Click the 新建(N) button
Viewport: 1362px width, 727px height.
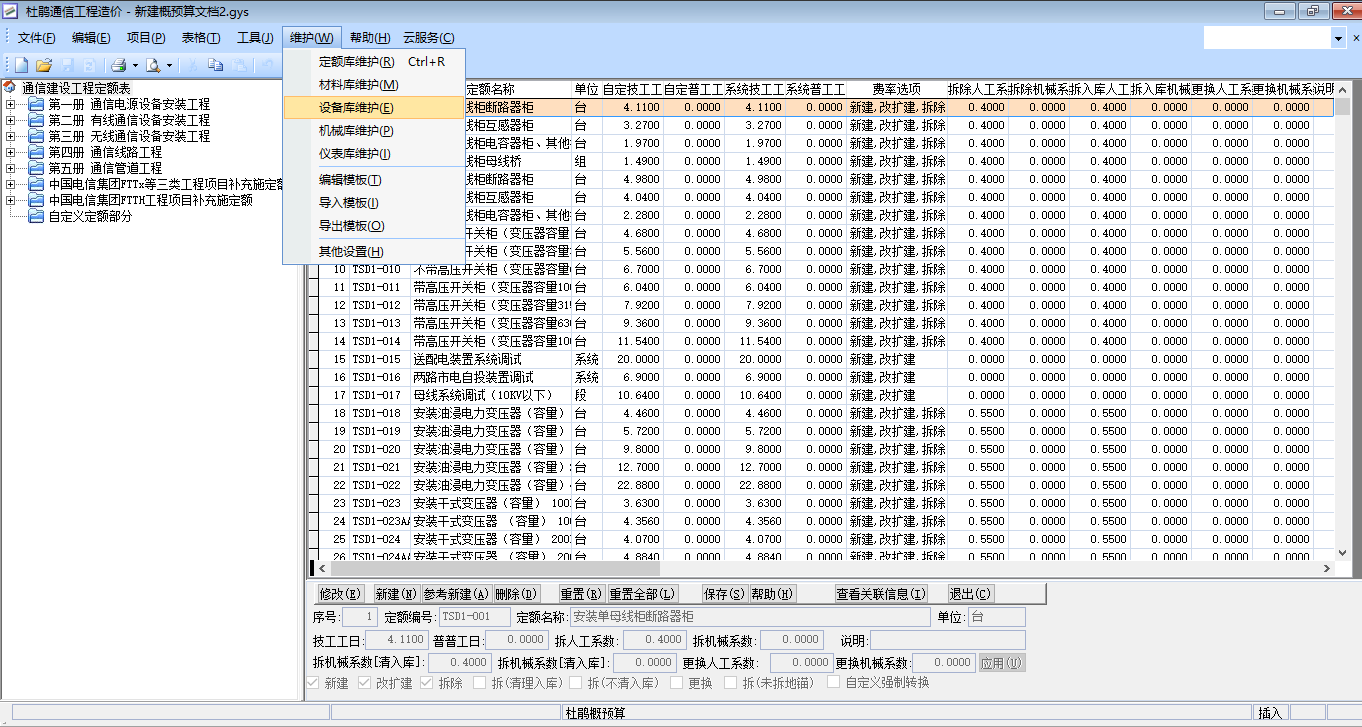(396, 594)
